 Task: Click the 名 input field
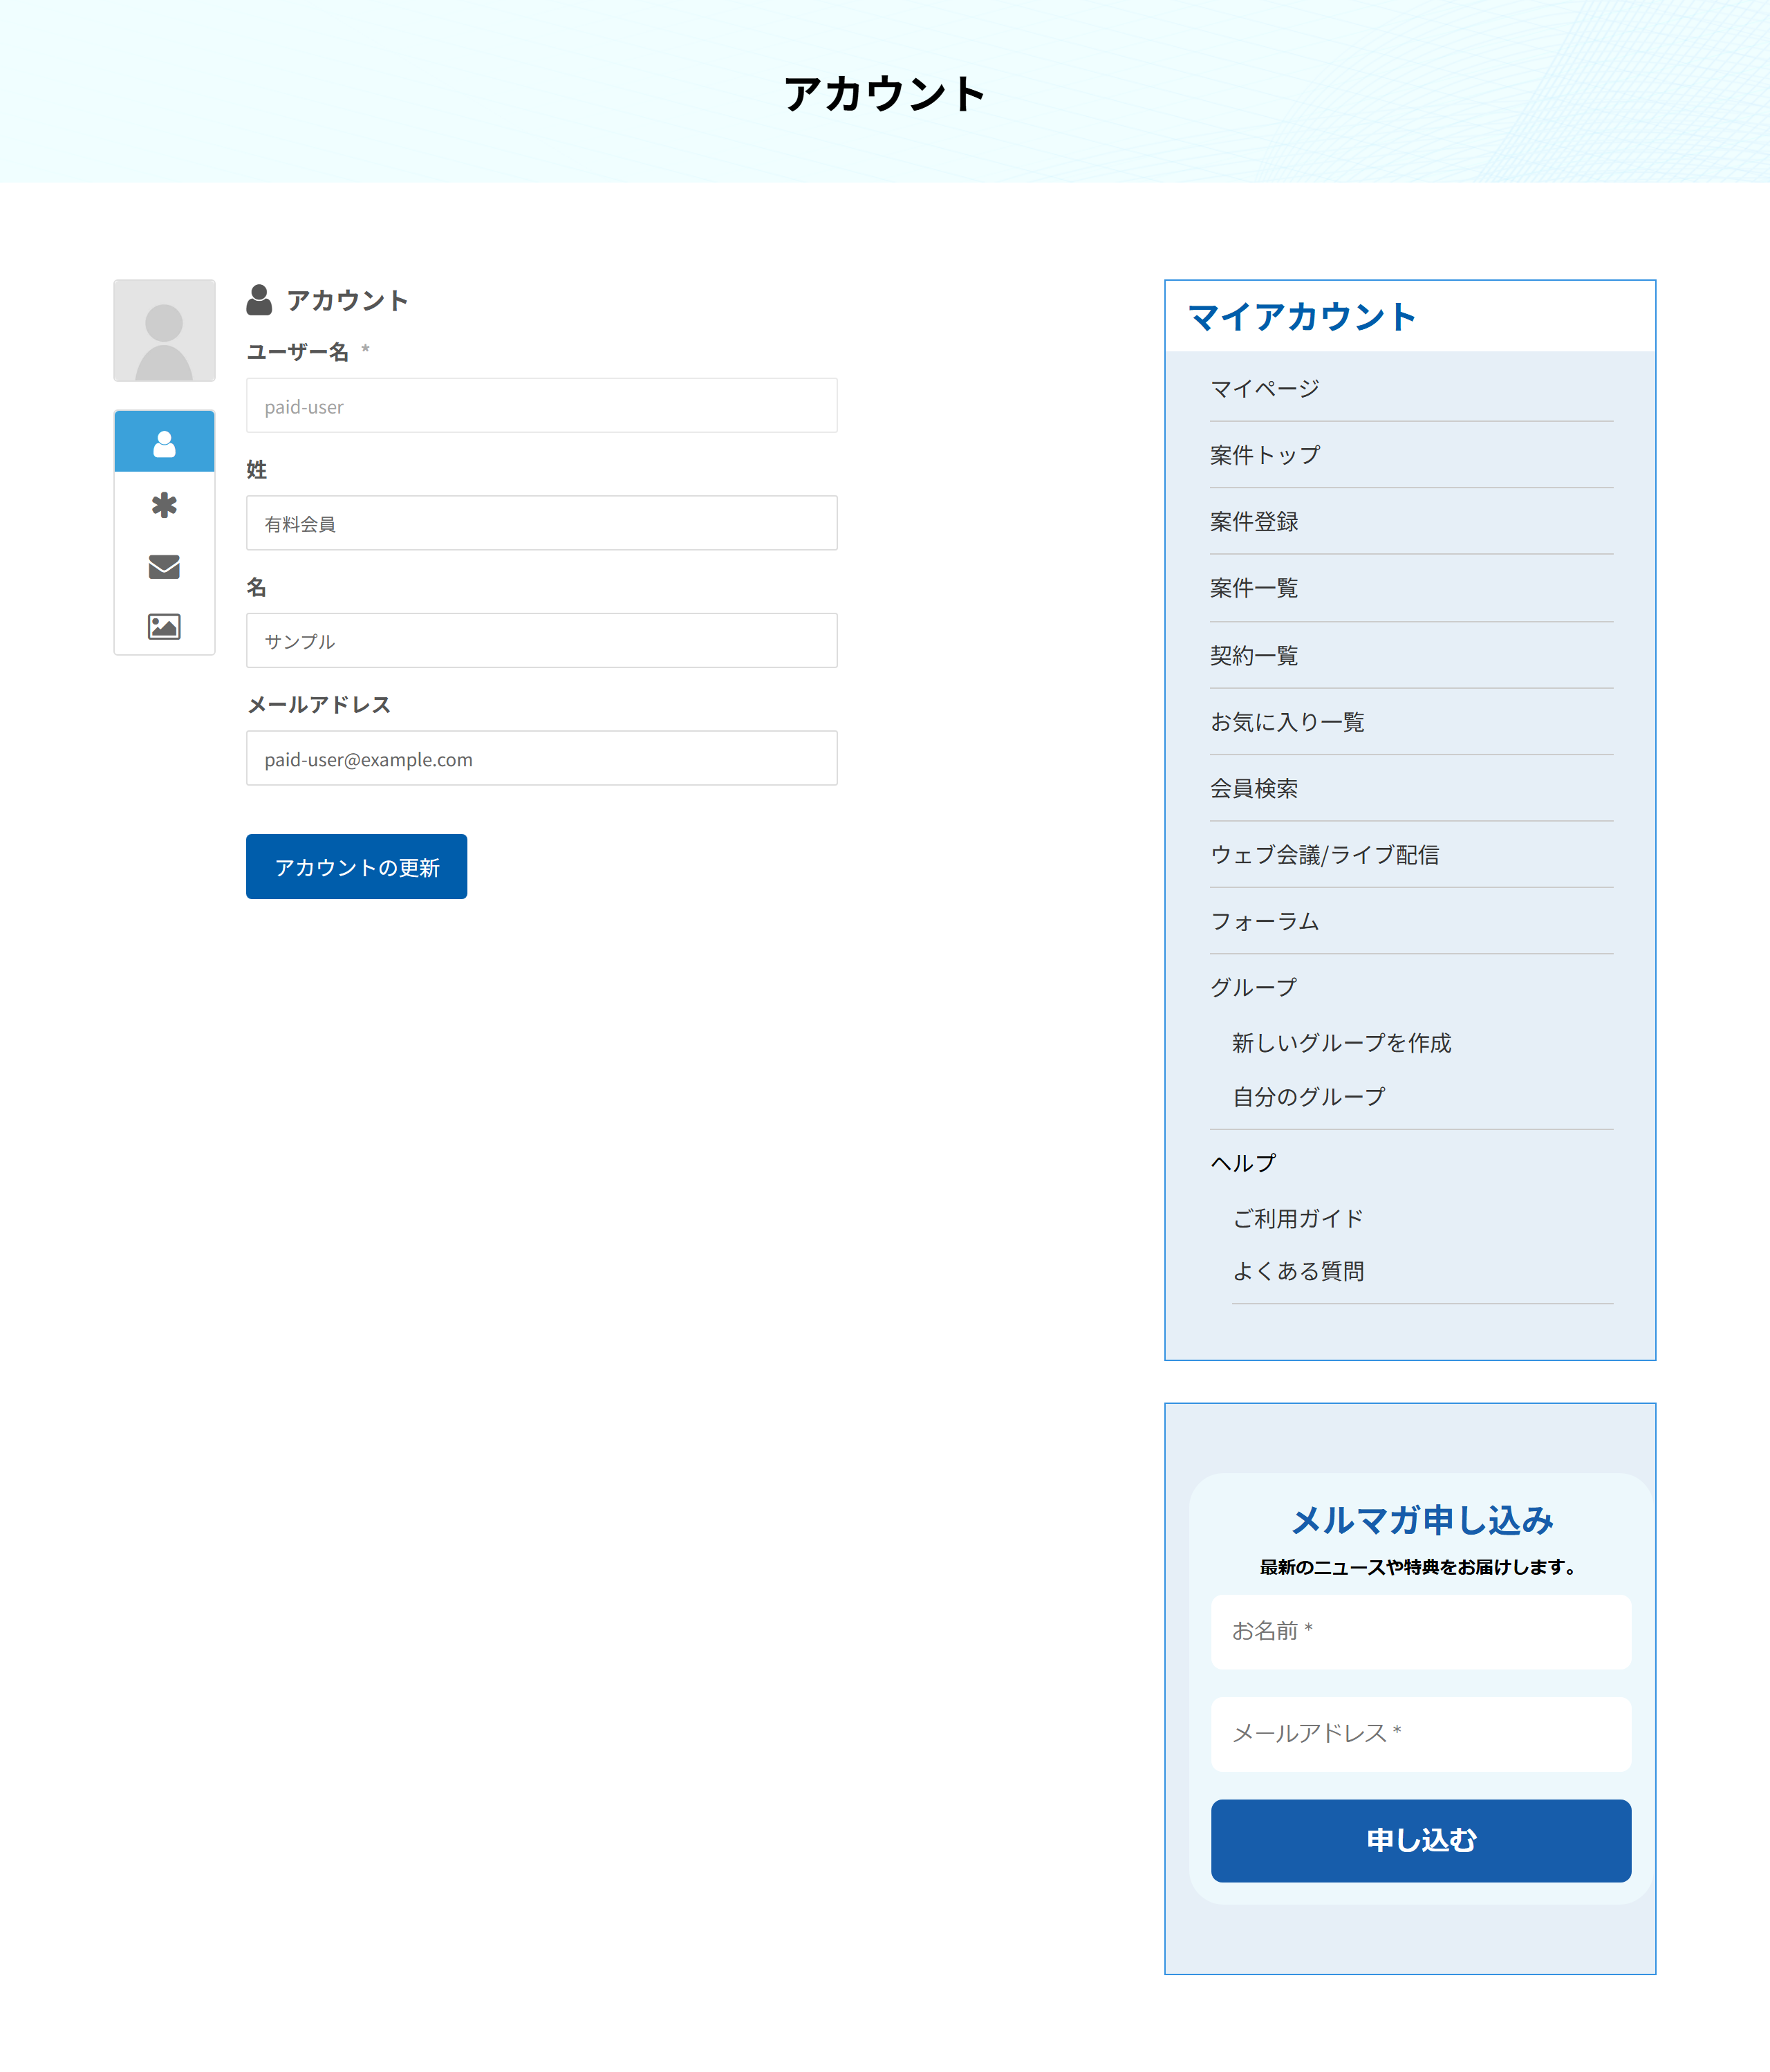[541, 641]
